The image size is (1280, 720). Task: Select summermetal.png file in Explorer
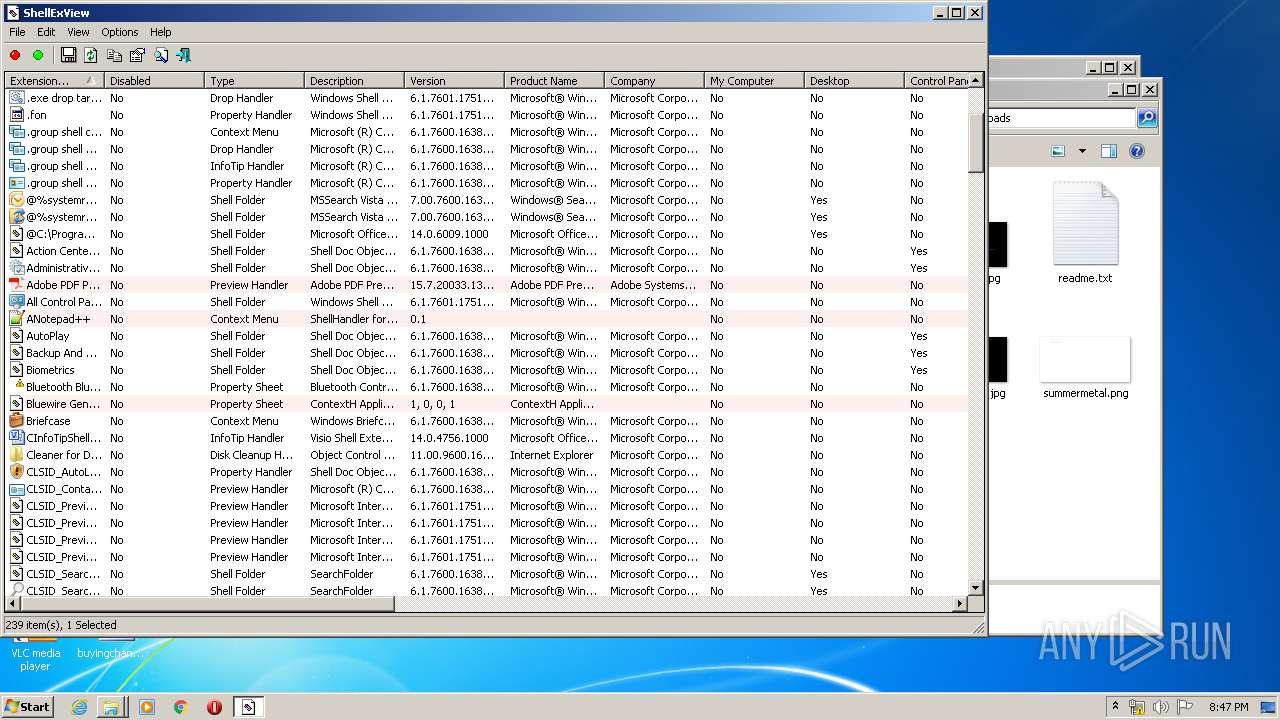click(1085, 368)
